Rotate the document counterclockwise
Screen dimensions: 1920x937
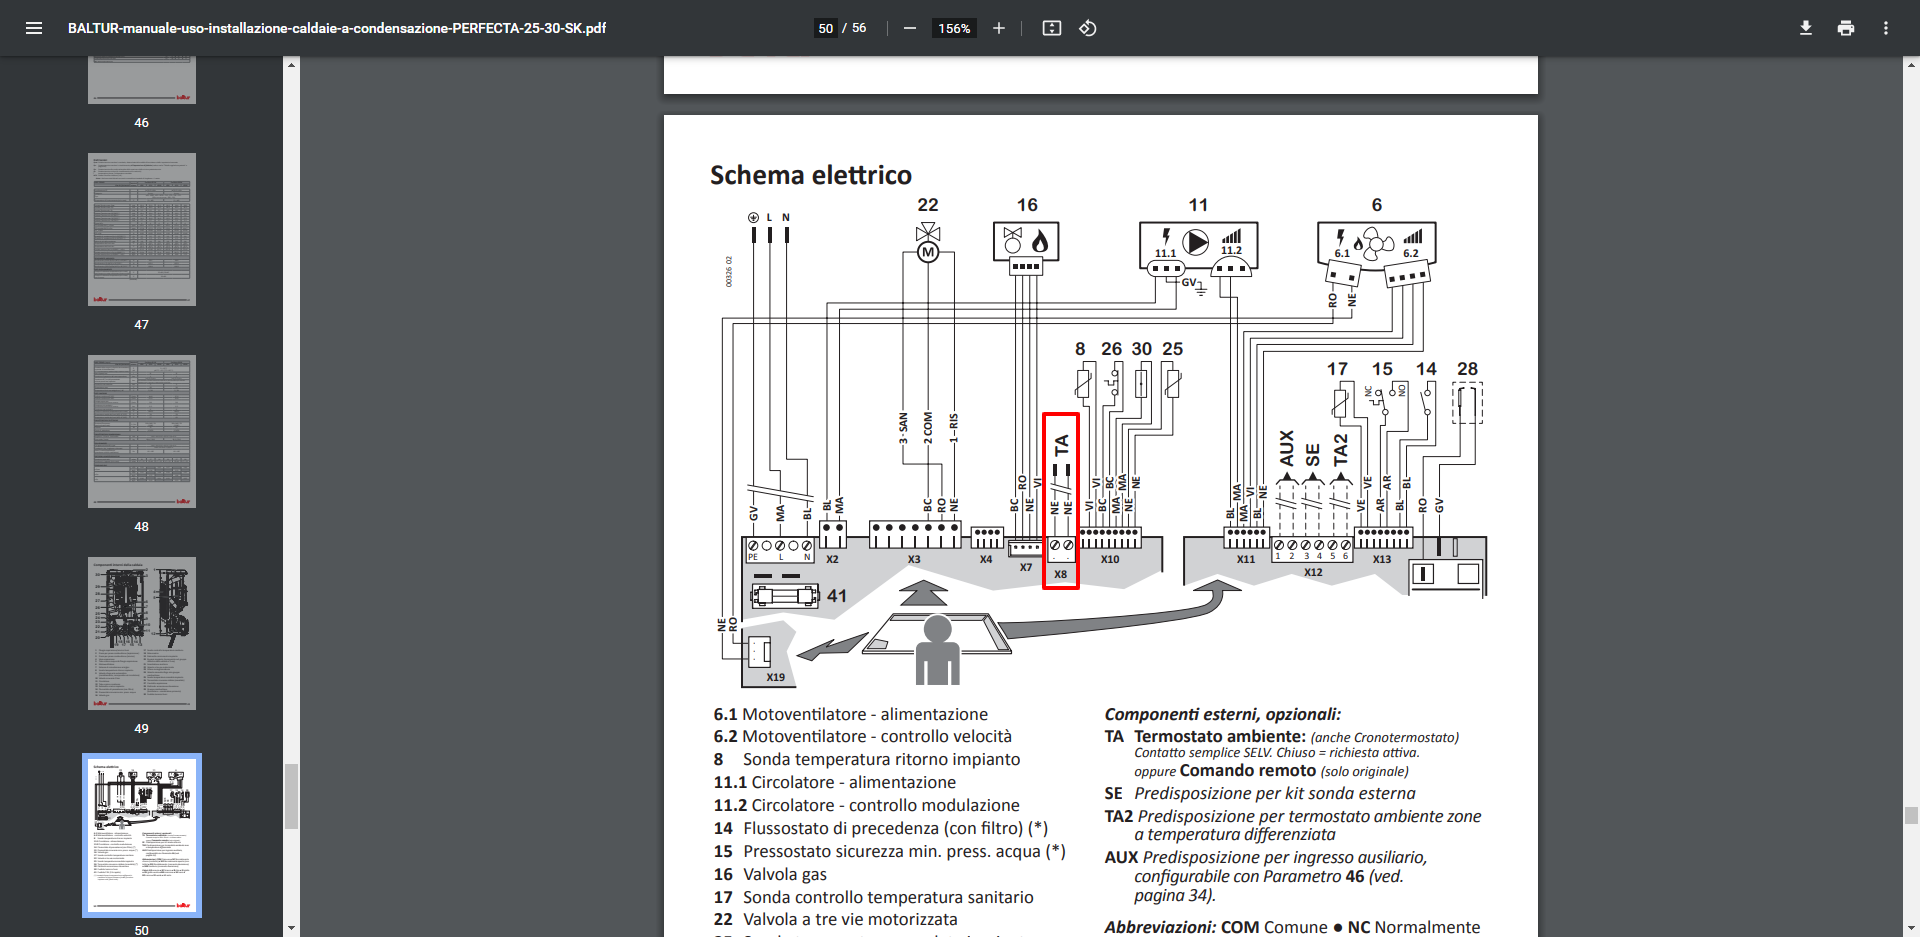pos(1088,28)
